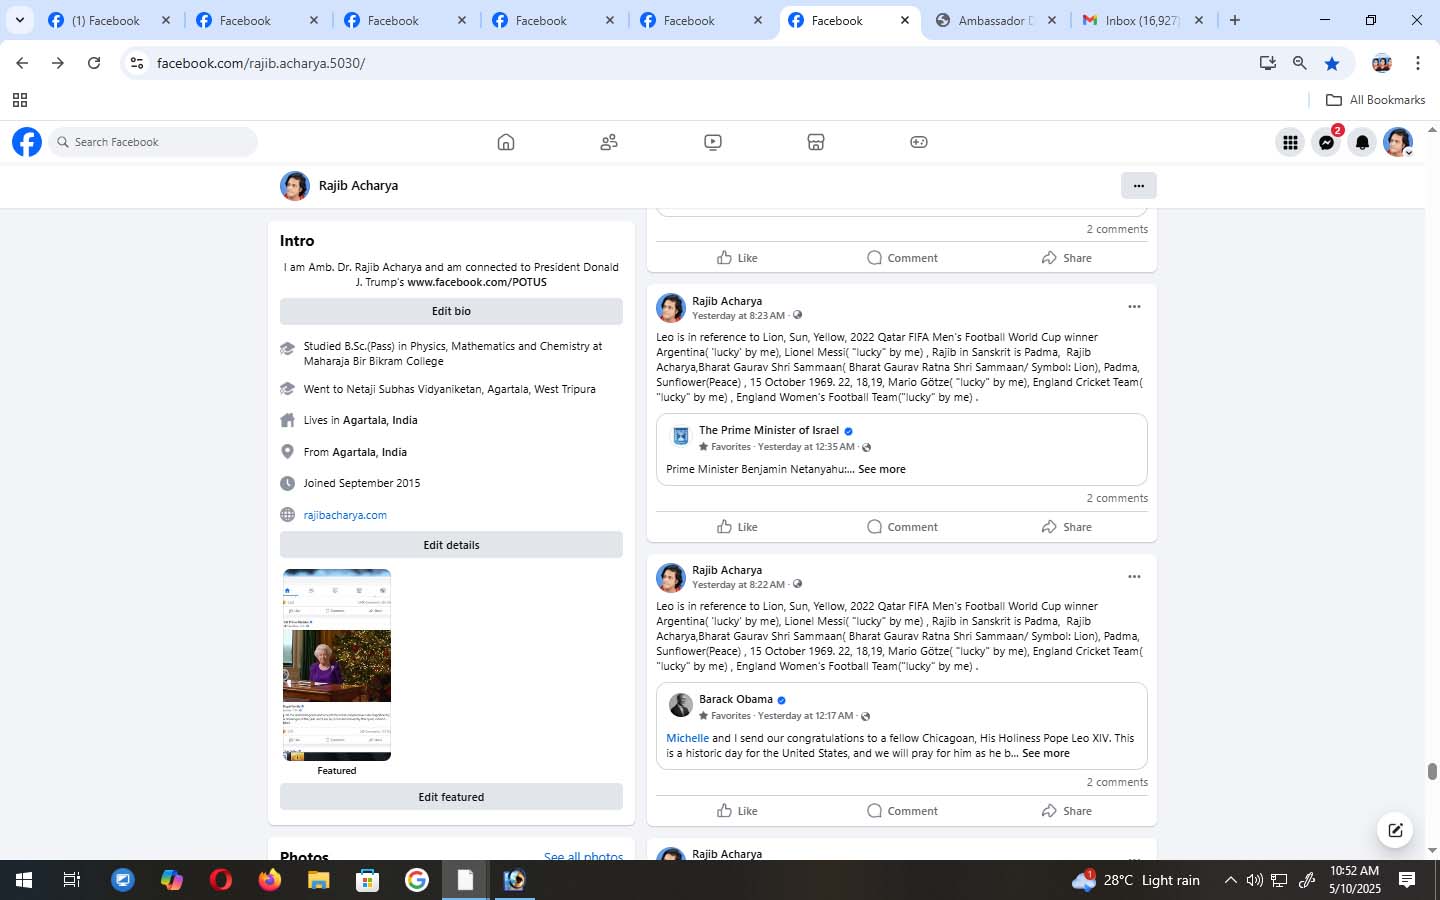Close the Ambassador tab
Image resolution: width=1440 pixels, height=900 pixels.
1051,20
